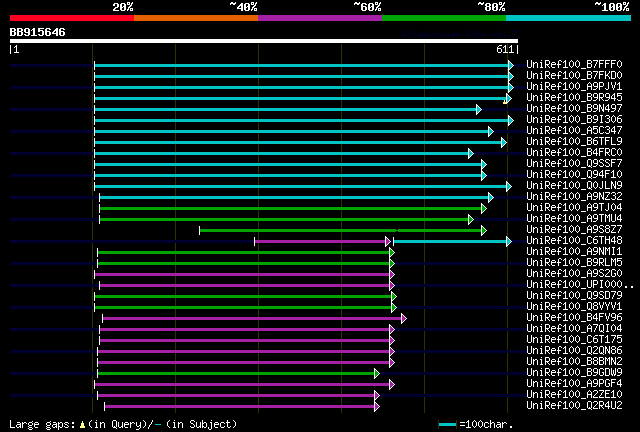Image resolution: width=640 pixels, height=432 pixels.
Task: Click the cyan alignment bar for UniRef100_B9I306
Action: click(302, 120)
